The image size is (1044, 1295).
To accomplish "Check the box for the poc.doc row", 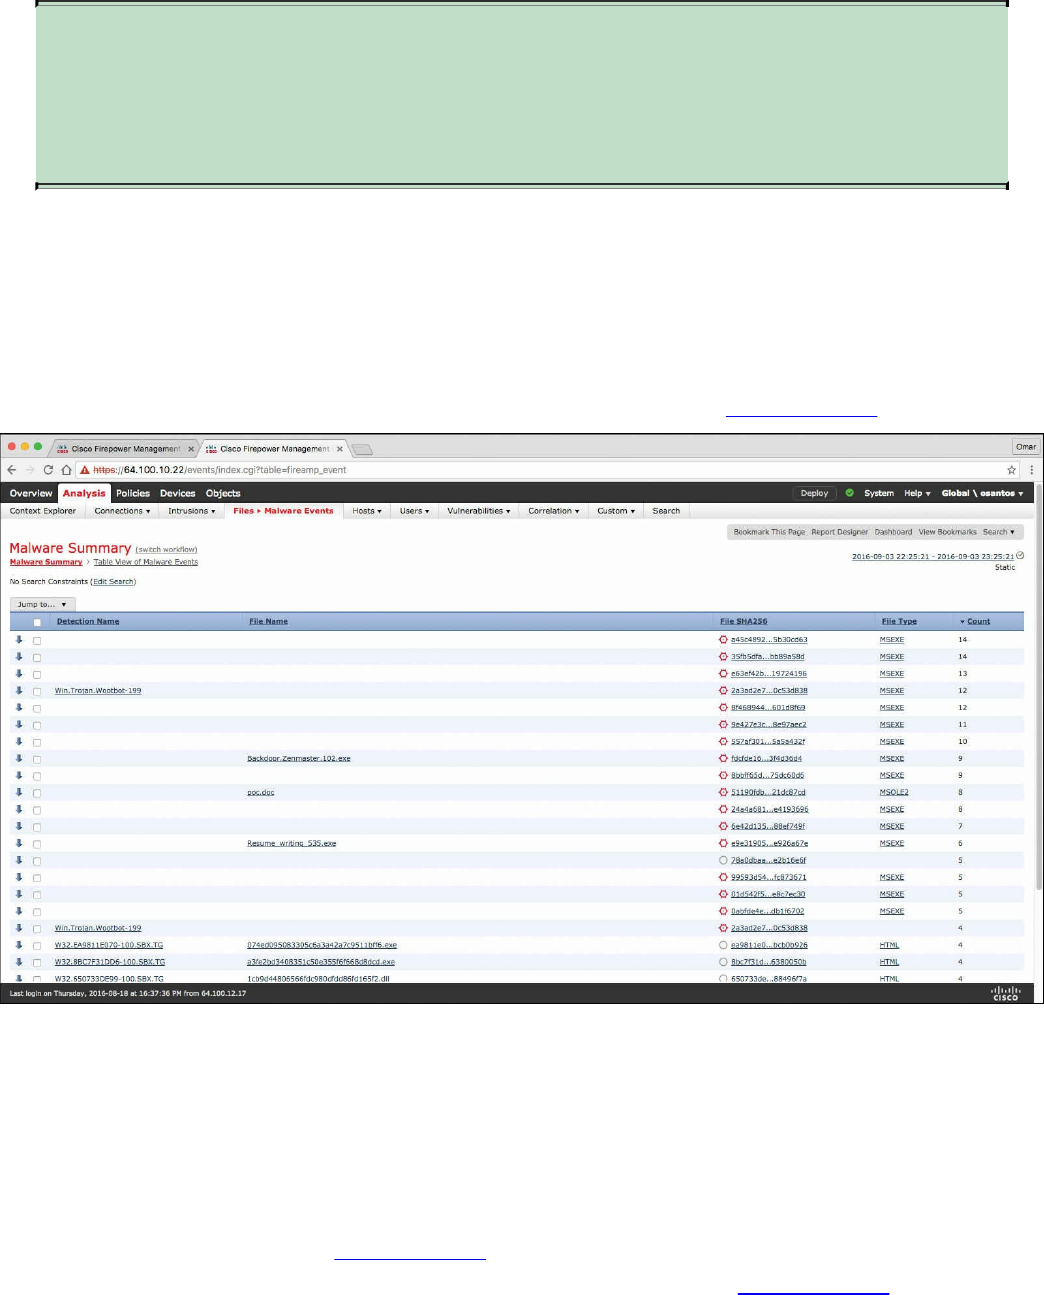I will coord(37,793).
